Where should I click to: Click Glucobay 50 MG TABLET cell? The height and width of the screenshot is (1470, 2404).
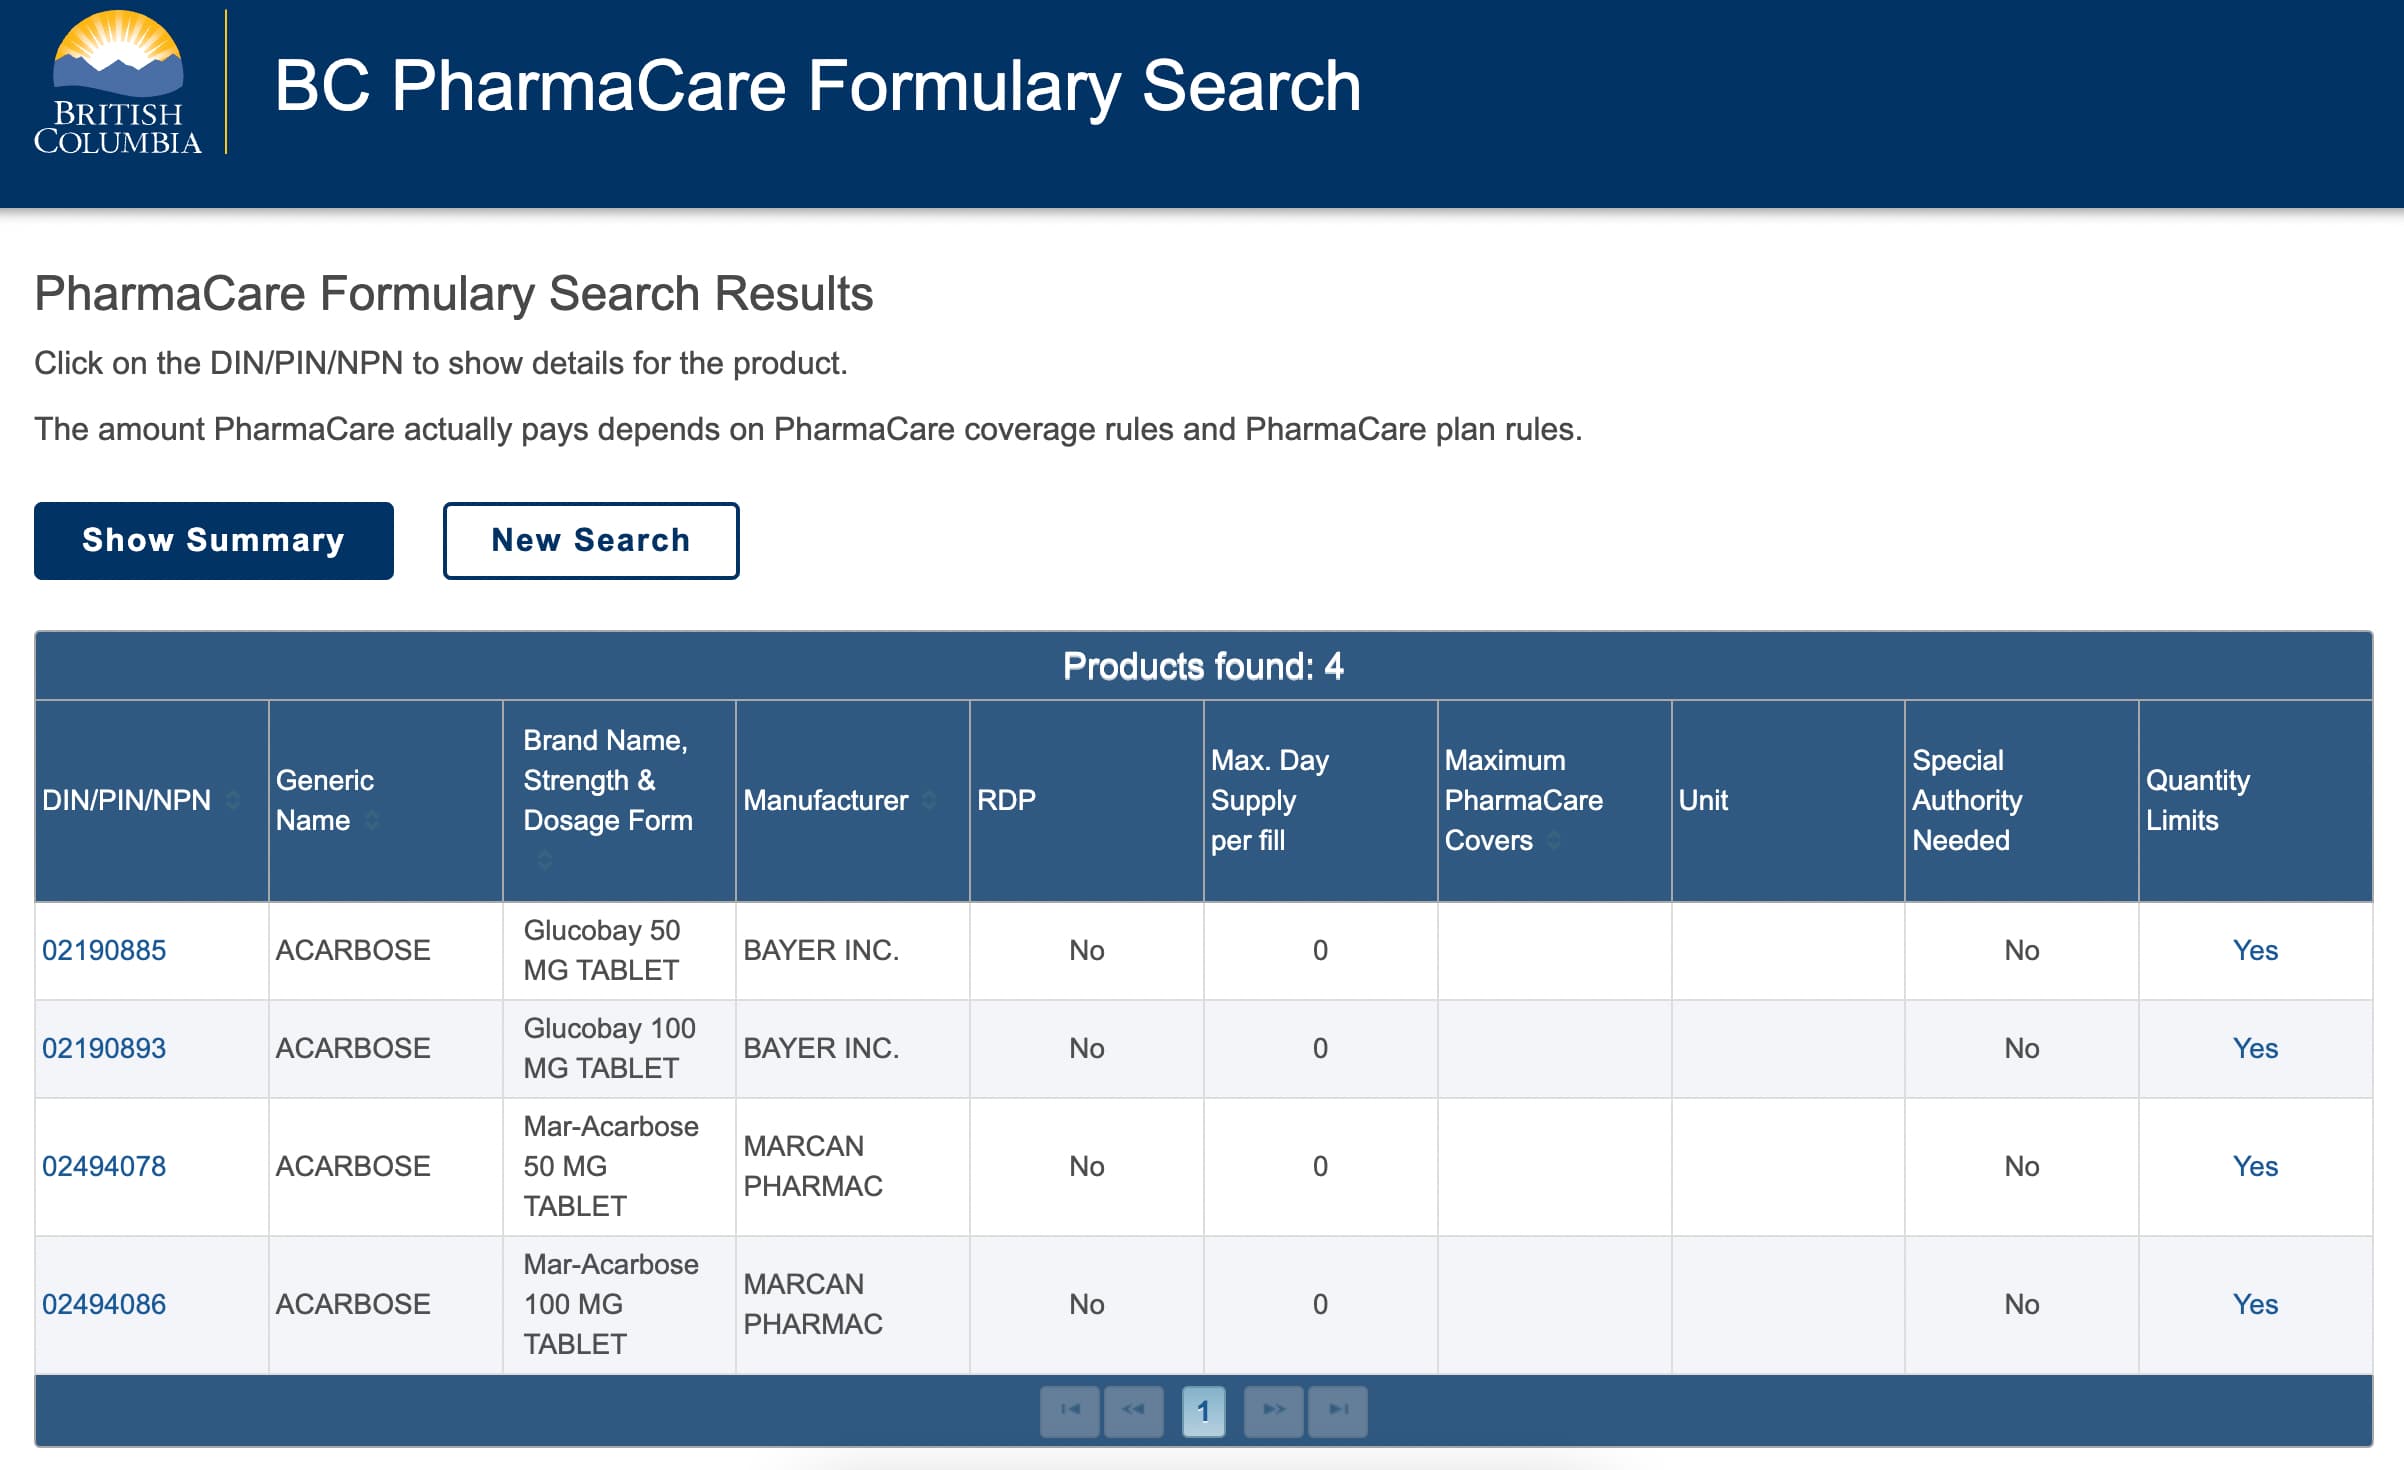[619, 950]
